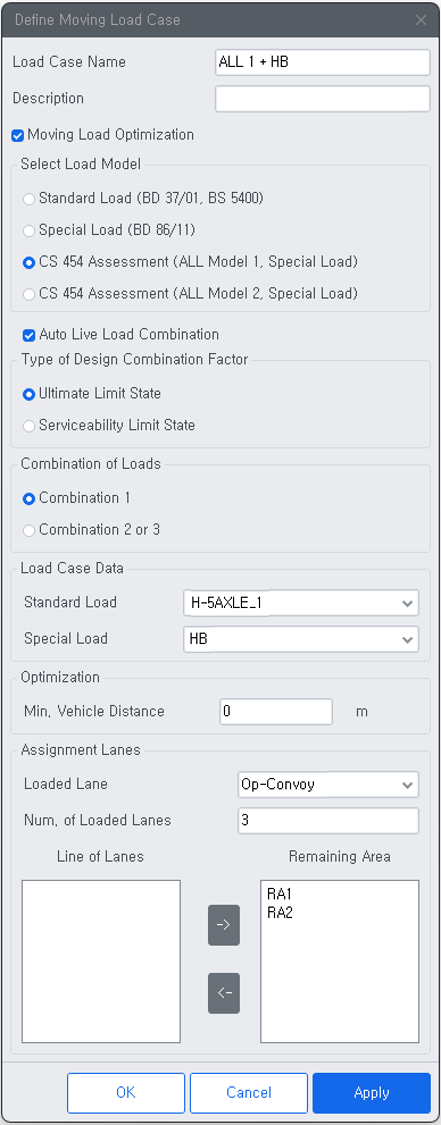Disable Auto Live Load Combination checkbox
This screenshot has height=1125, width=441.
click(29, 334)
